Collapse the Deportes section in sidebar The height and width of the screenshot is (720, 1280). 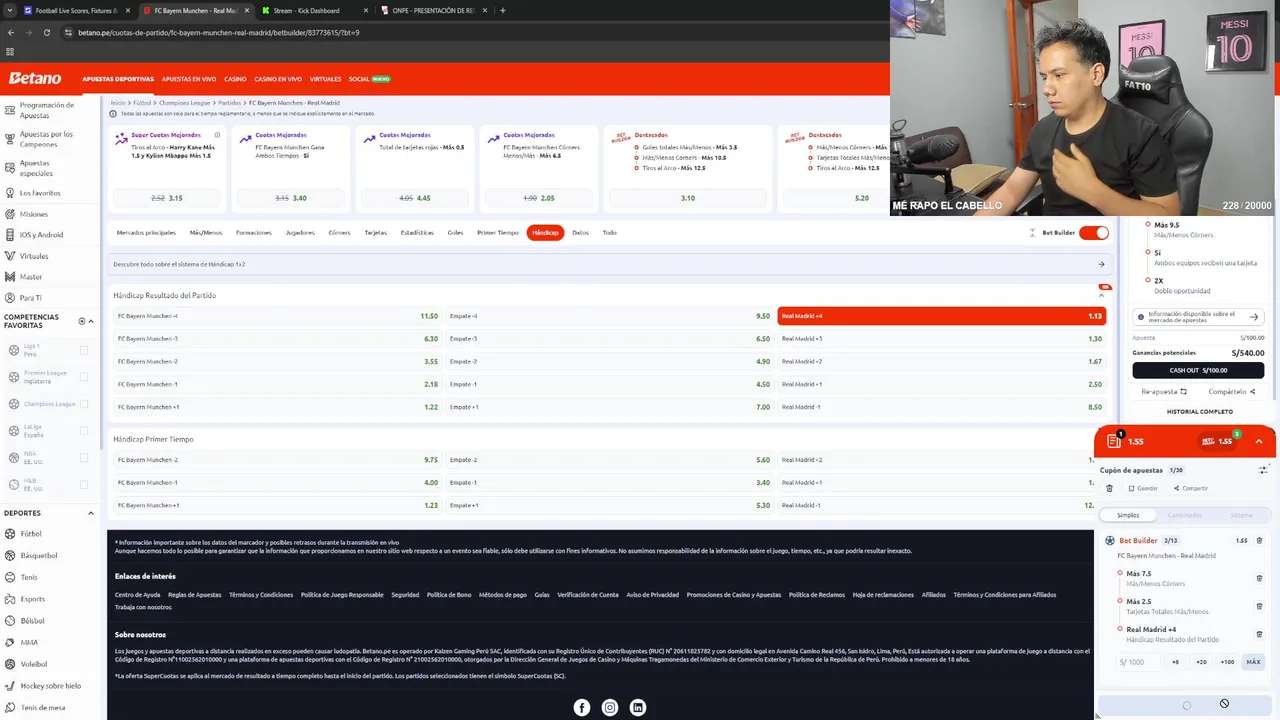point(91,513)
